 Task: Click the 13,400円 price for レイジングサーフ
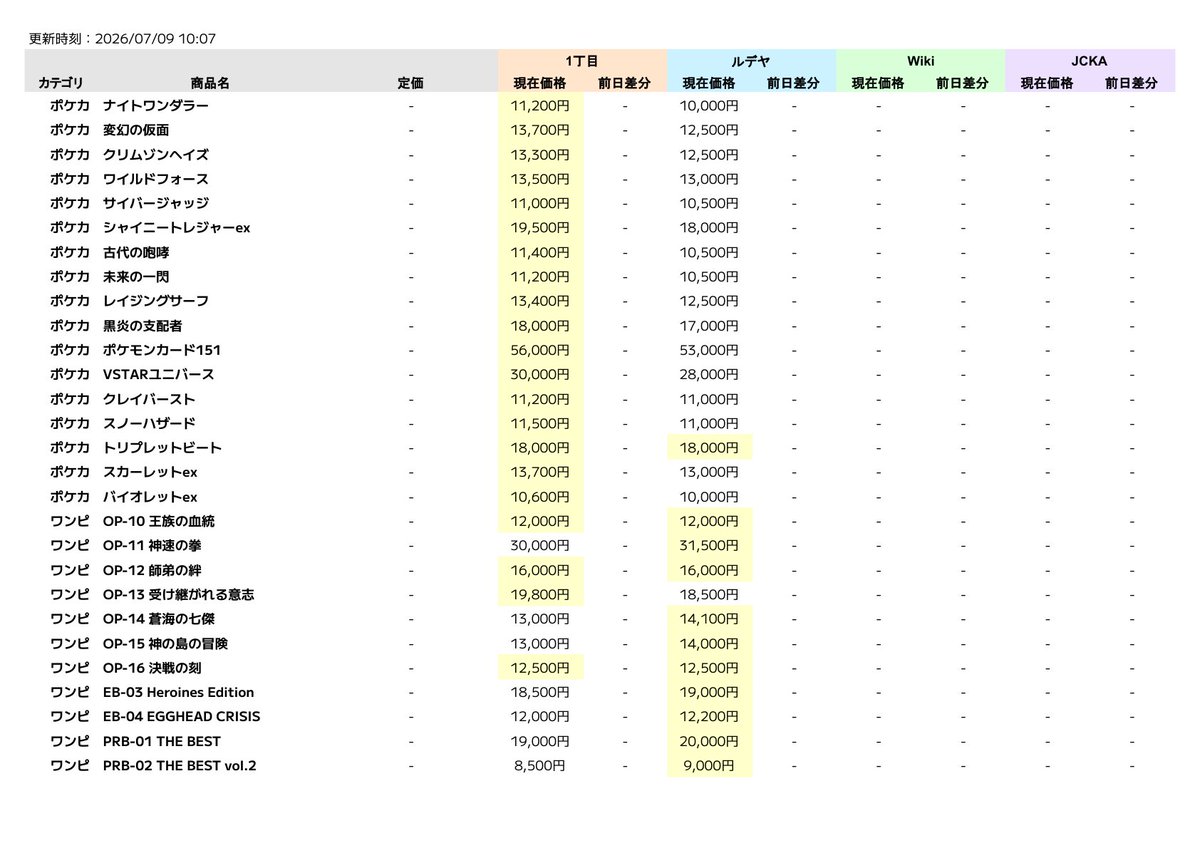(x=541, y=301)
